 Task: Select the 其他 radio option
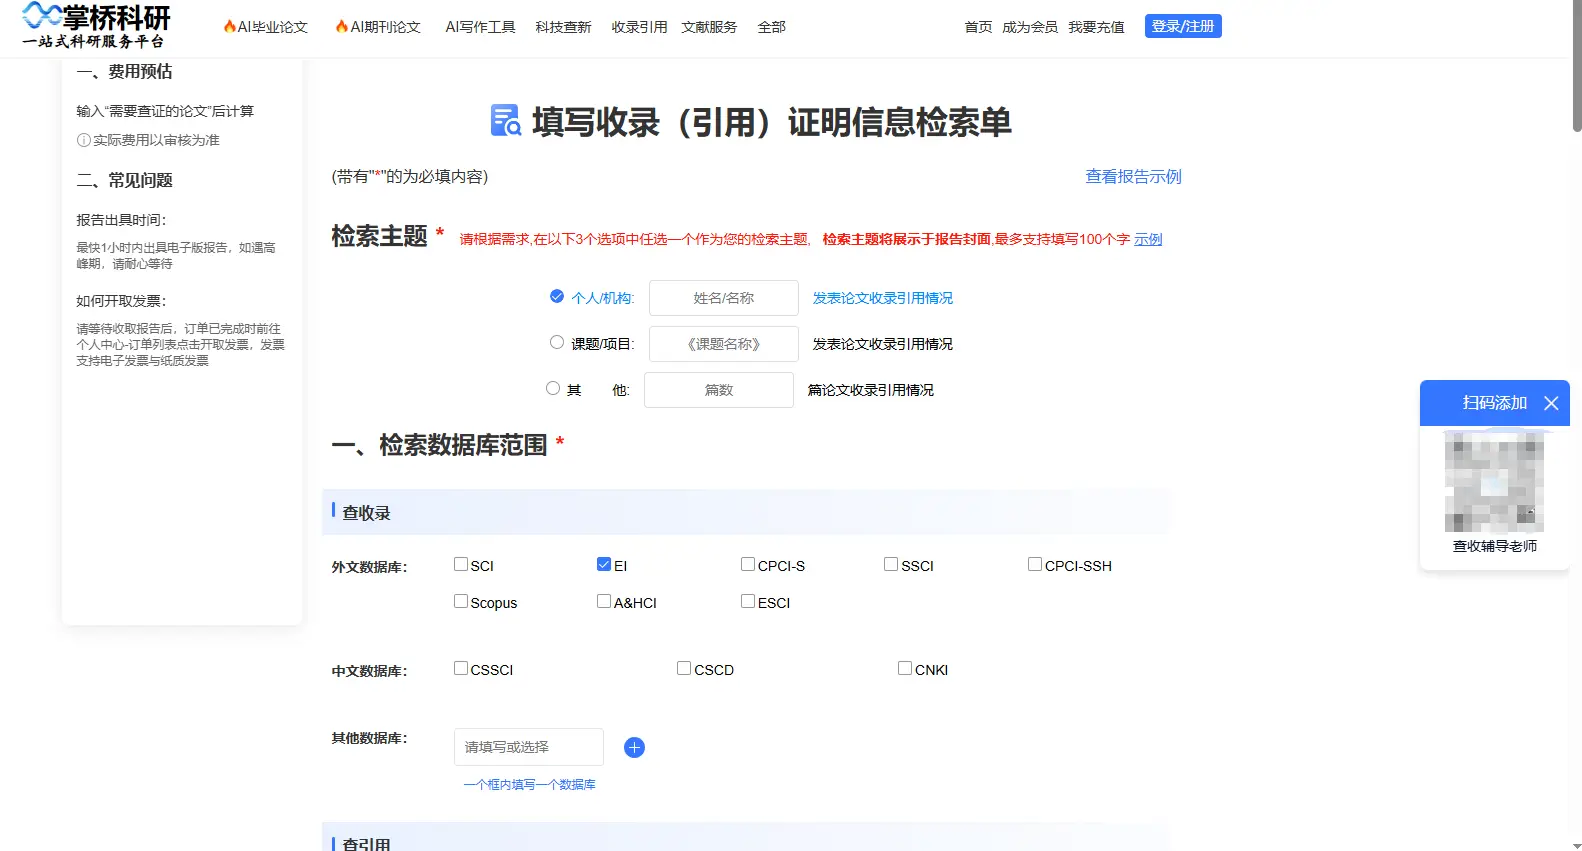point(553,388)
